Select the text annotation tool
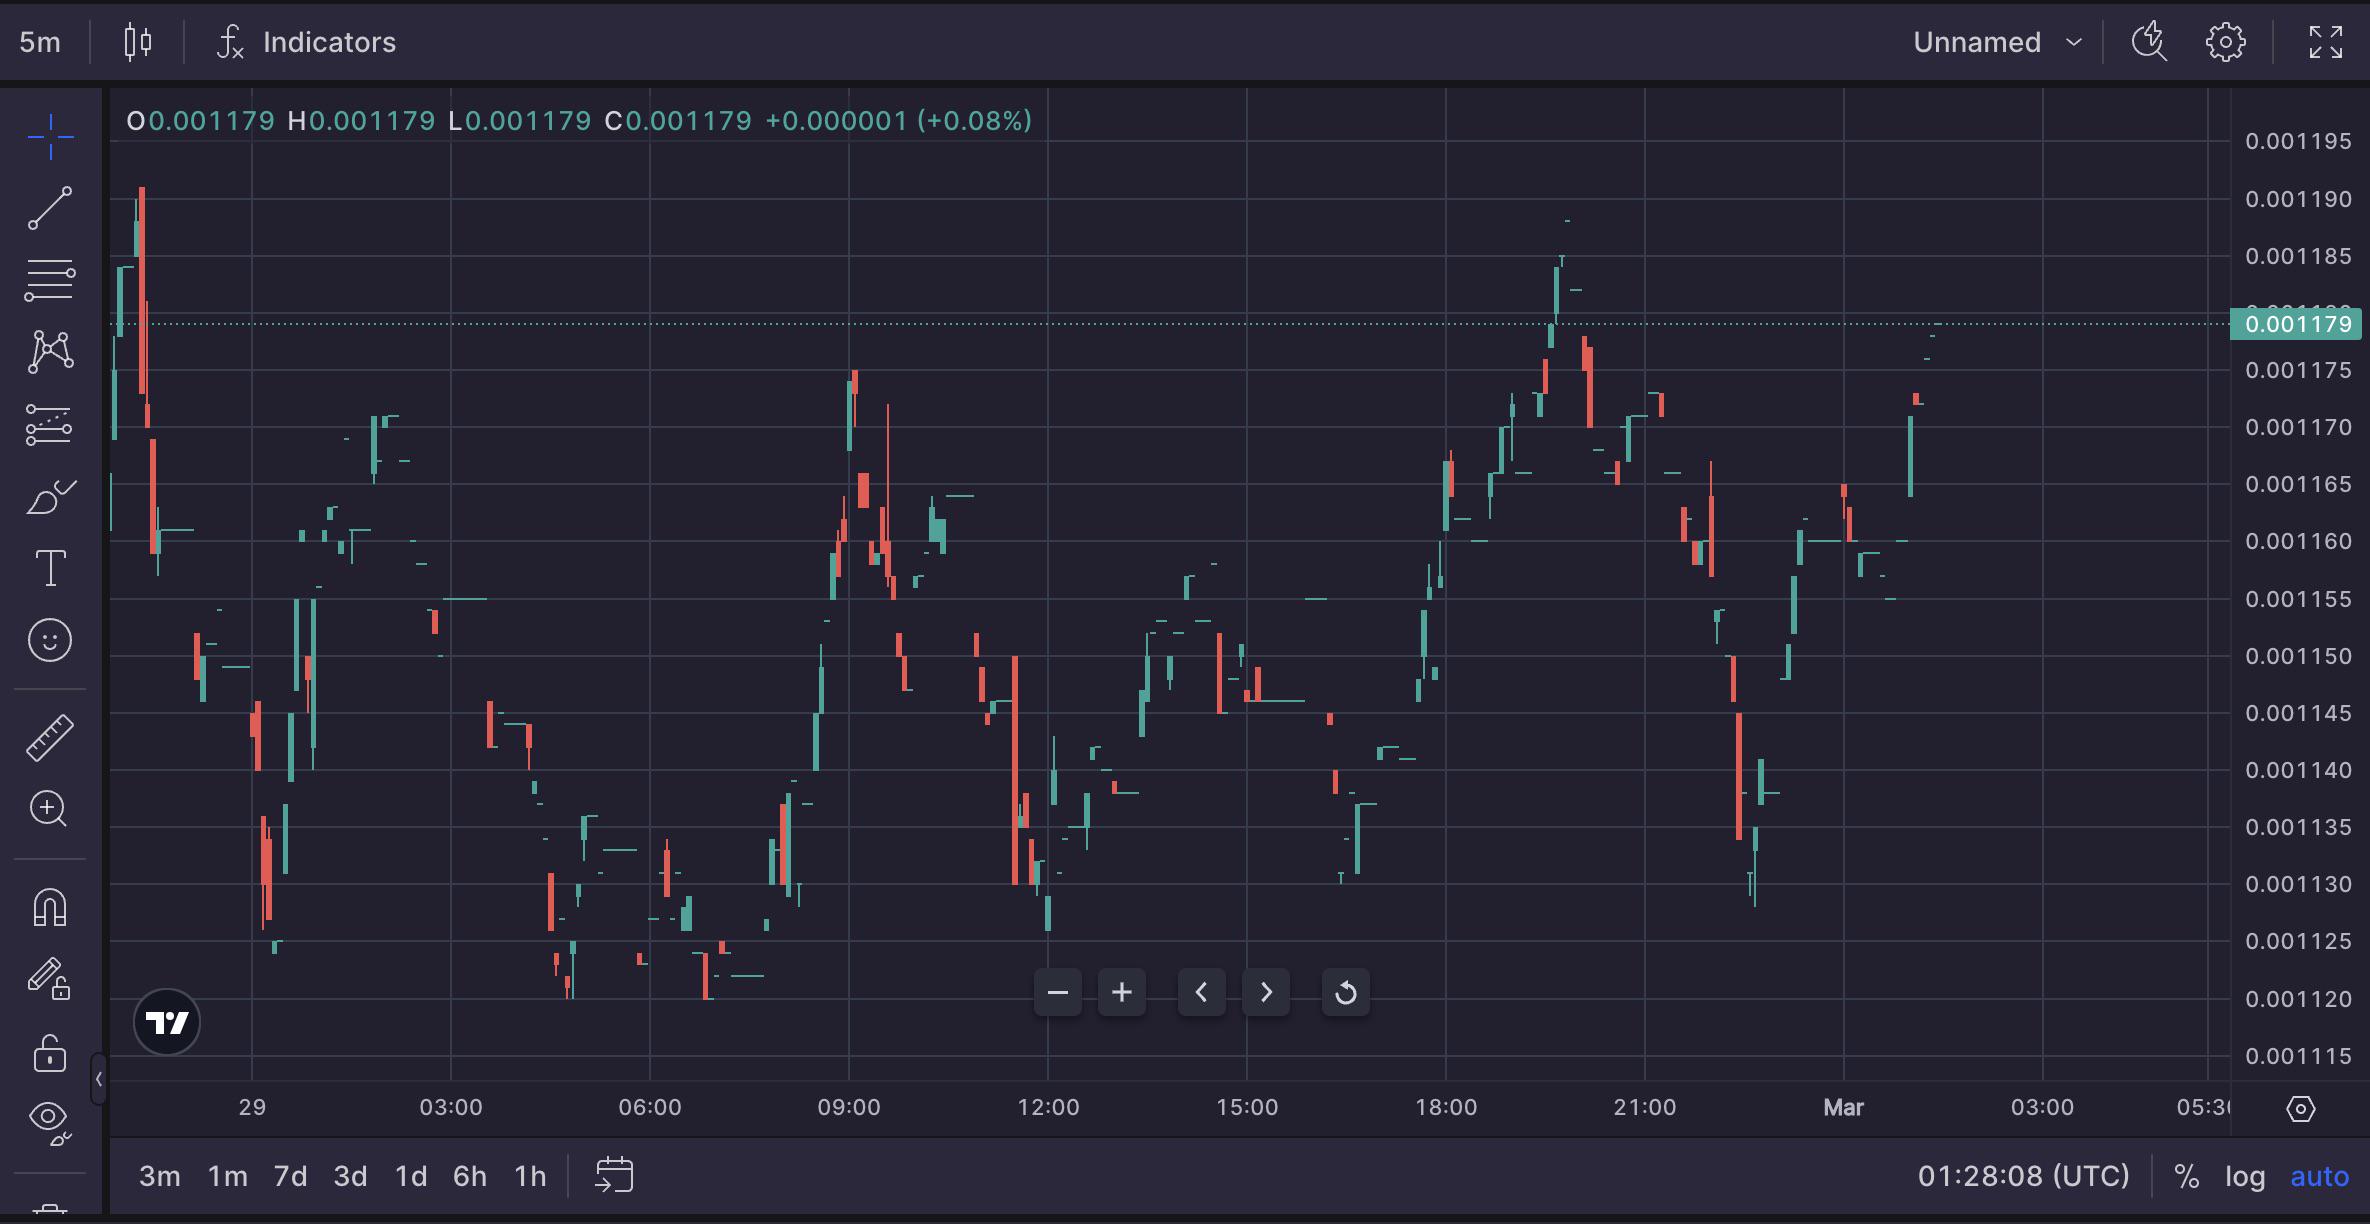The height and width of the screenshot is (1224, 2370). click(x=50, y=568)
